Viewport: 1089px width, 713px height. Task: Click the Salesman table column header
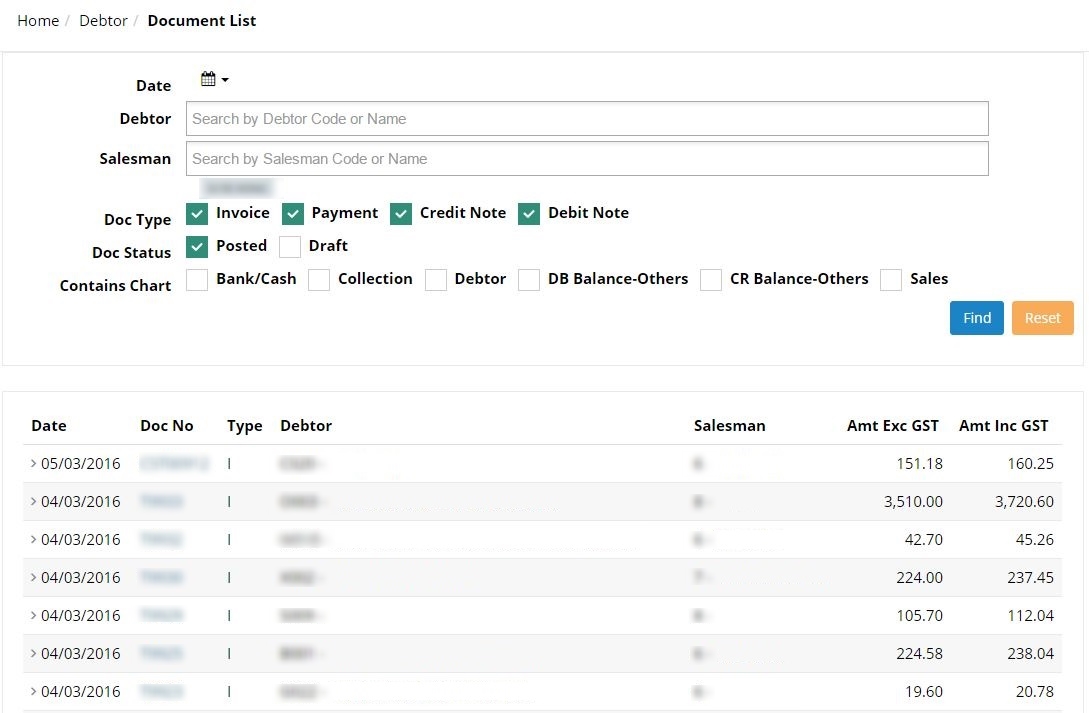(x=729, y=426)
